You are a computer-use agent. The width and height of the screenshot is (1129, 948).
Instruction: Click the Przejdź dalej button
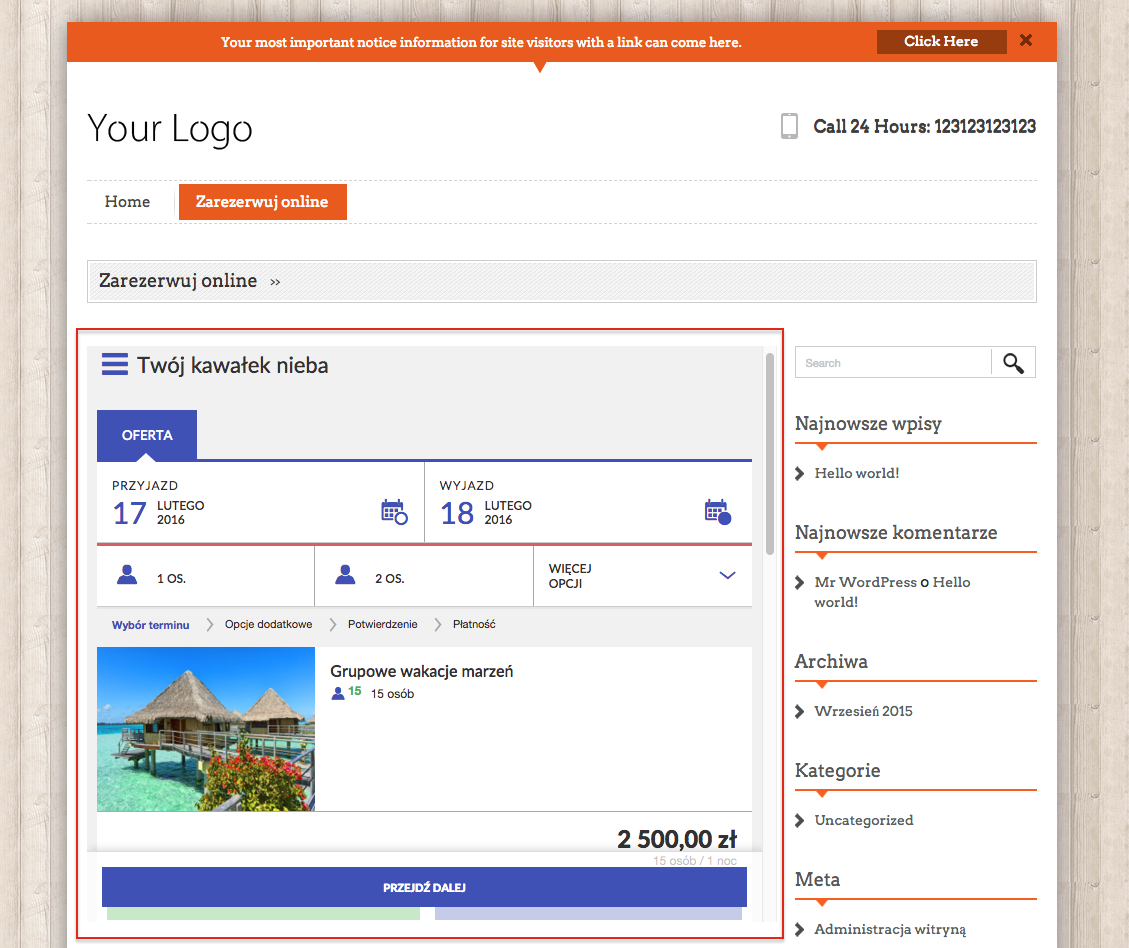point(424,887)
